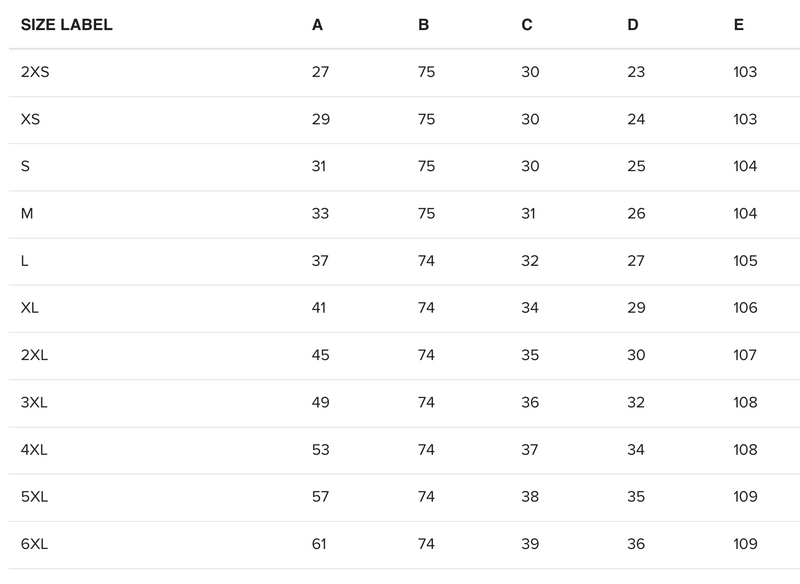Click the S size label cell
The width and height of the screenshot is (800, 584).
click(x=25, y=166)
